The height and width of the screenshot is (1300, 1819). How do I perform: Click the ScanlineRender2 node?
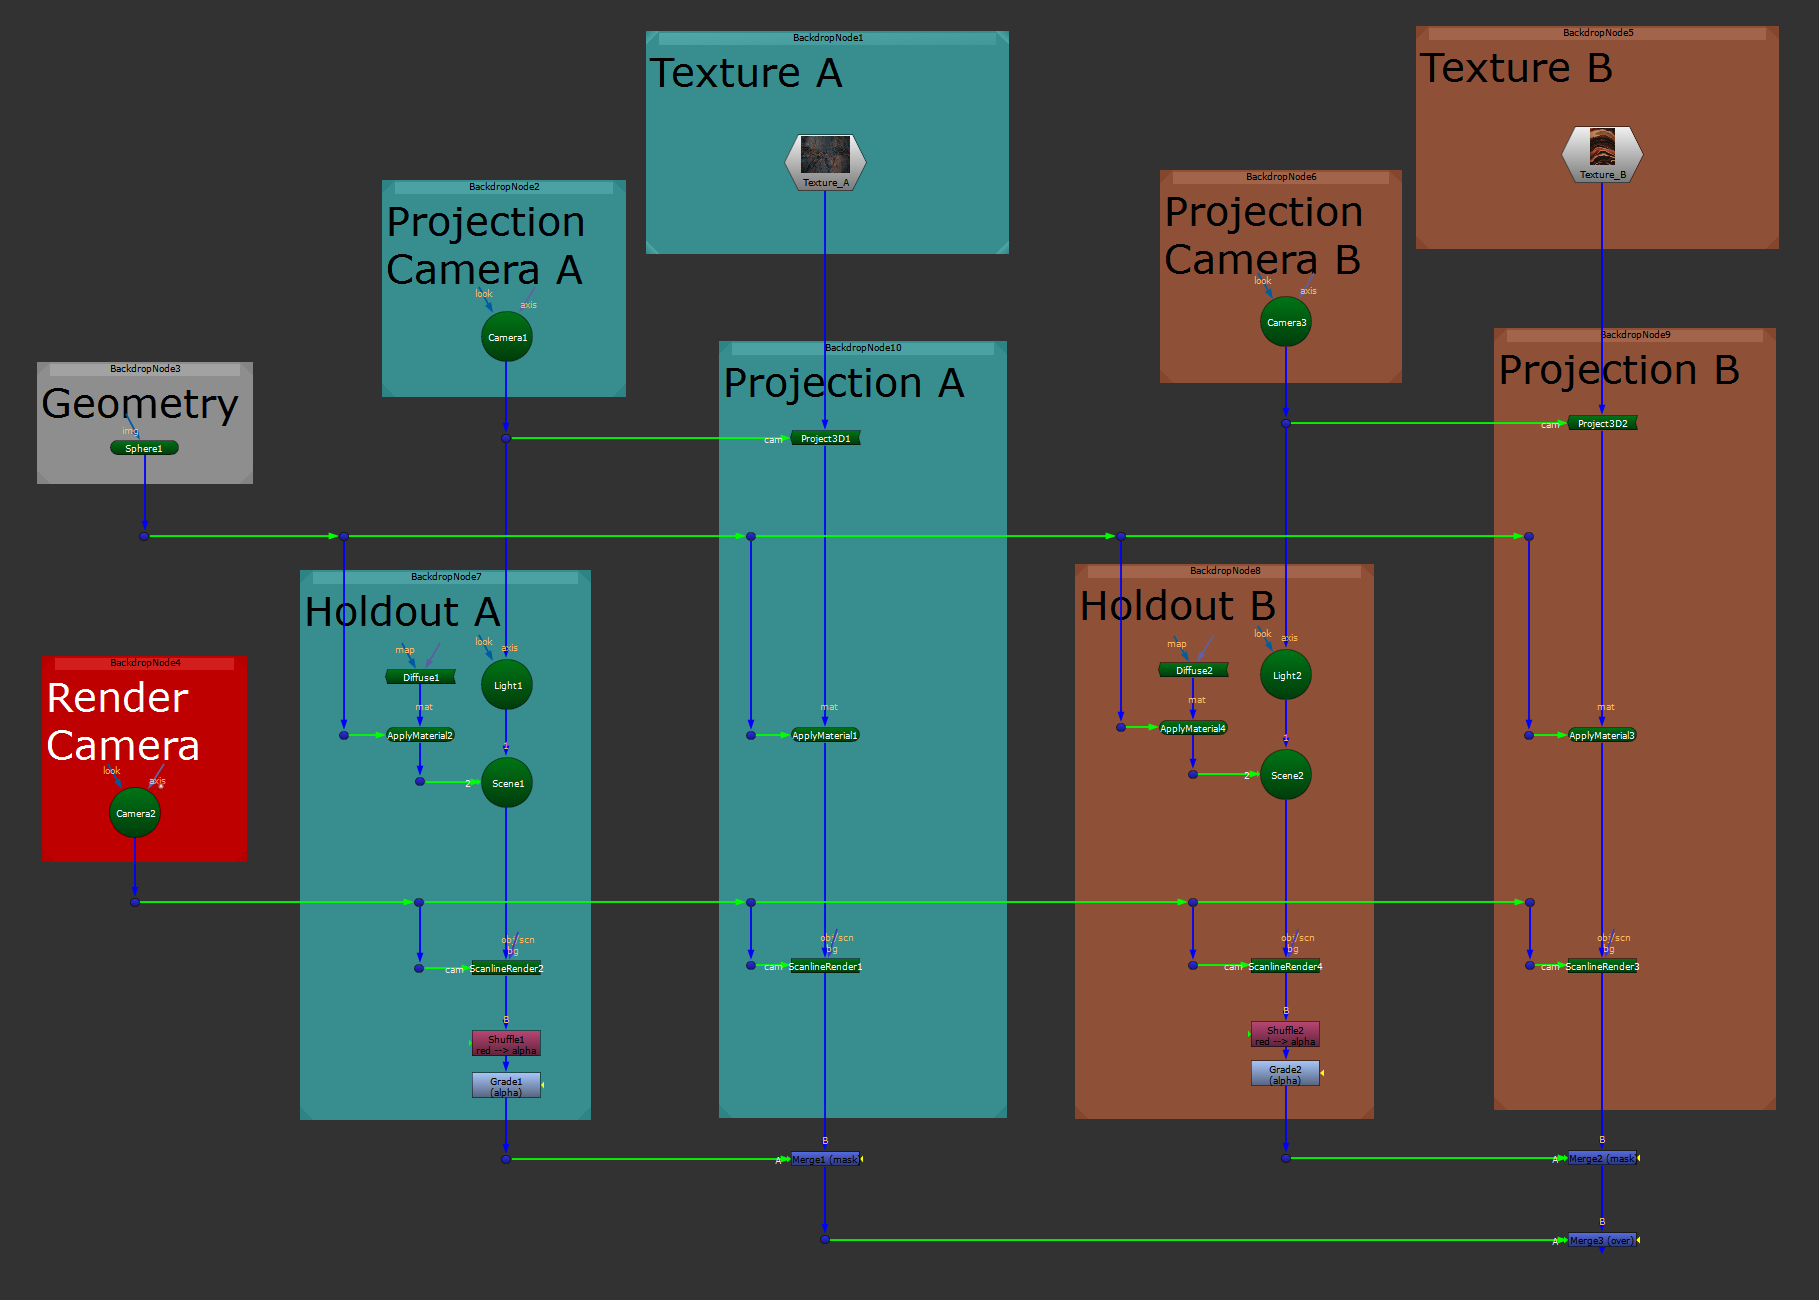506,968
